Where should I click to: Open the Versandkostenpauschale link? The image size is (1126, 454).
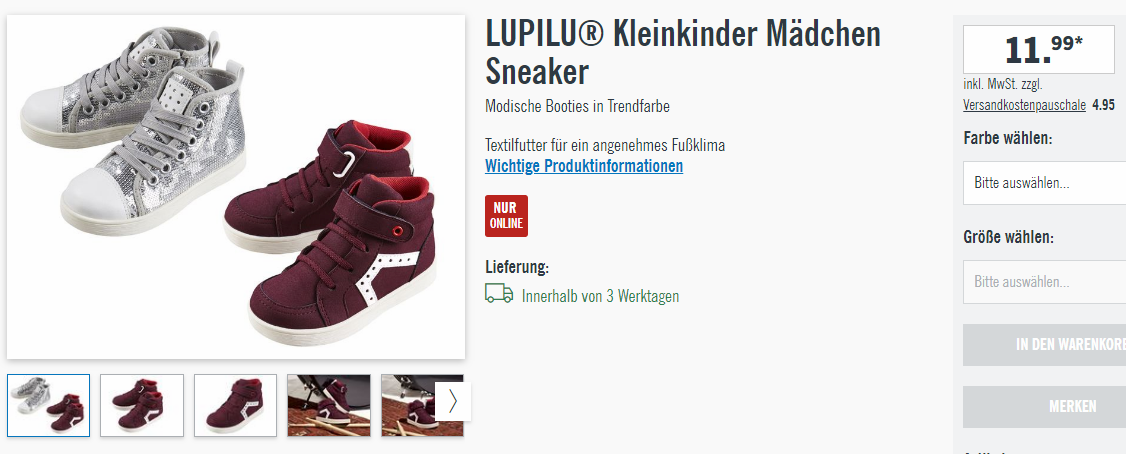(x=1025, y=105)
